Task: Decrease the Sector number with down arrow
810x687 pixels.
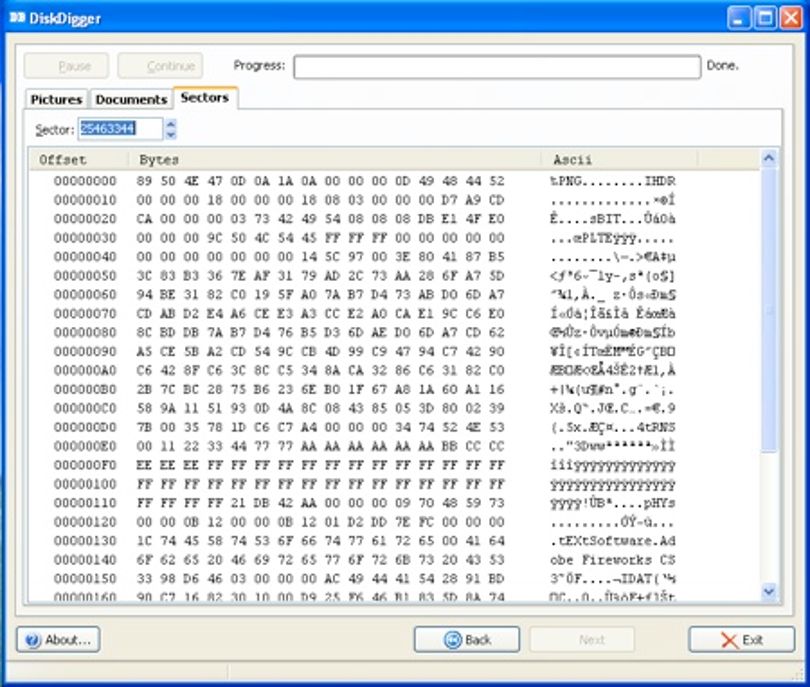Action: click(170, 134)
